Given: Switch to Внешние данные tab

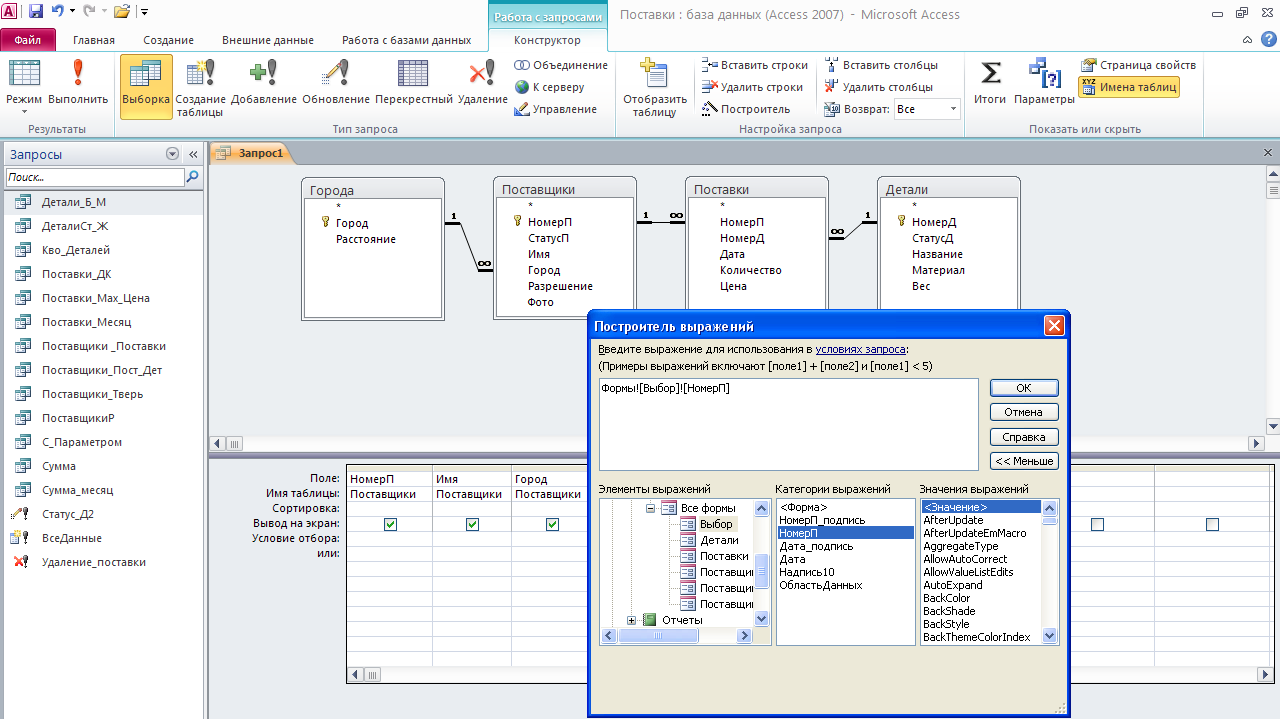Looking at the screenshot, I should click(x=267, y=40).
